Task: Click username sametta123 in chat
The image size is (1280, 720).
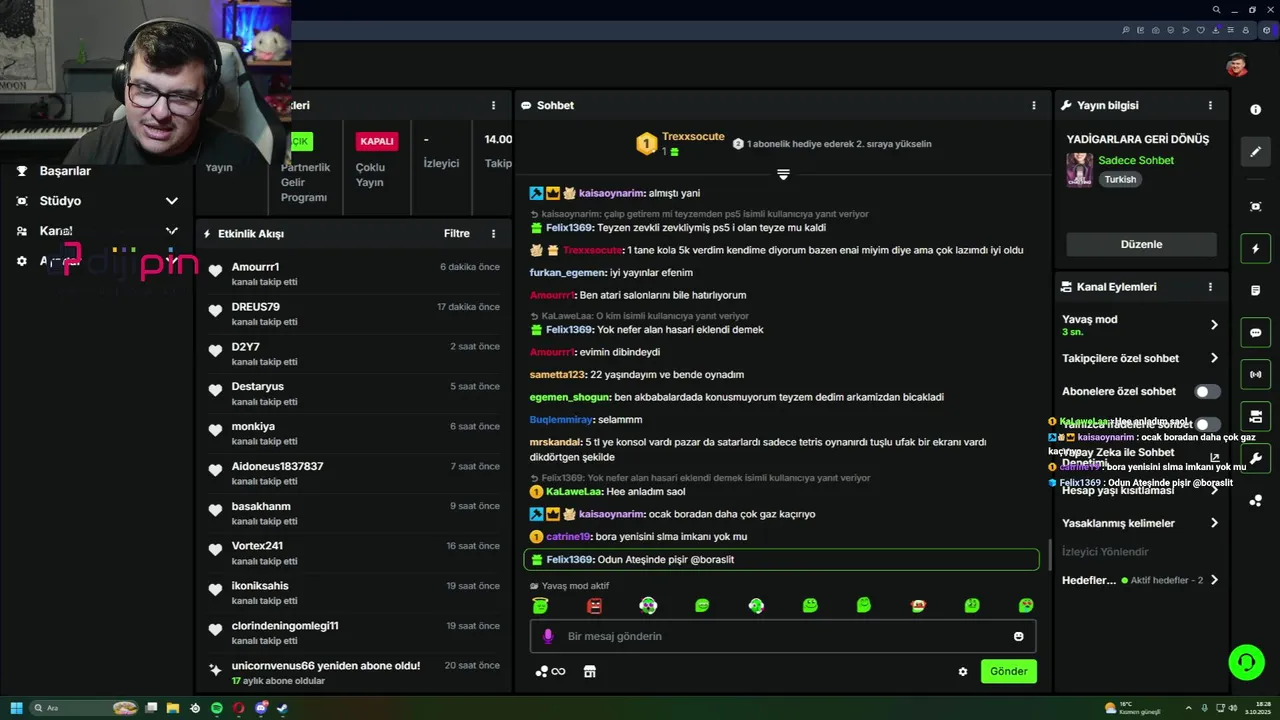Action: coord(558,375)
